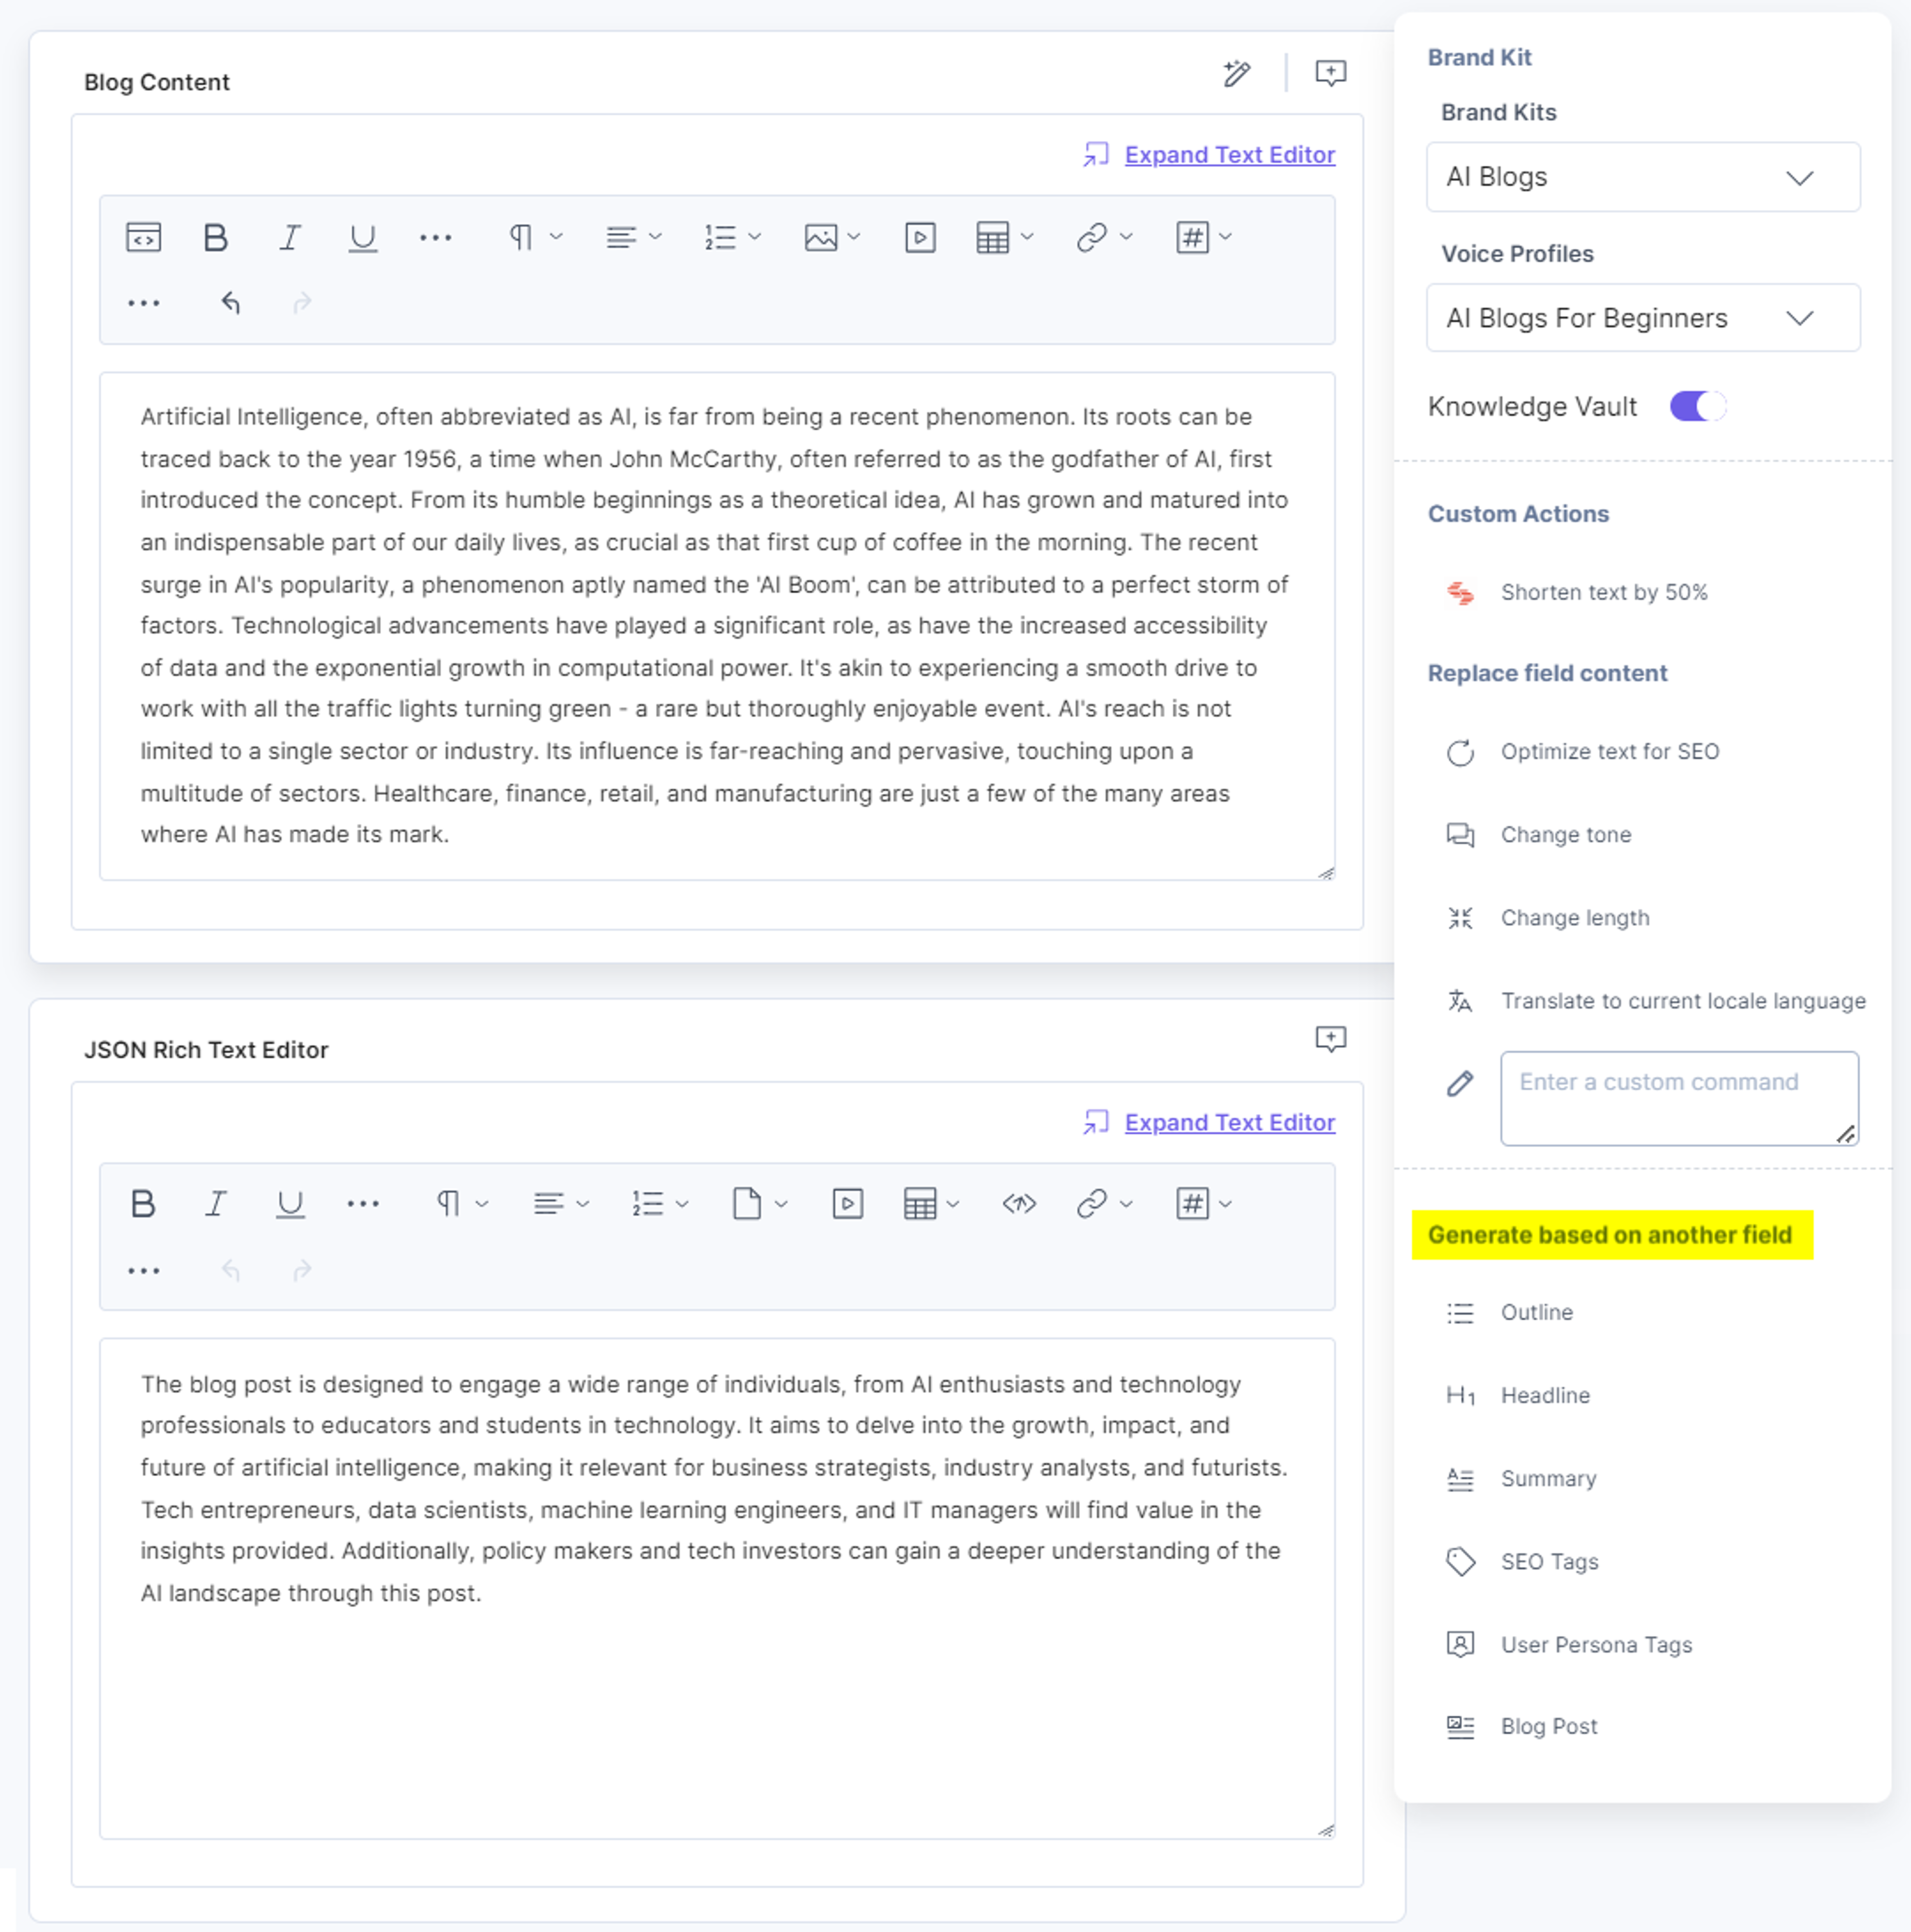Click Redo arrow in Blog Content toolbar
The height and width of the screenshot is (1932, 1911).
(302, 302)
